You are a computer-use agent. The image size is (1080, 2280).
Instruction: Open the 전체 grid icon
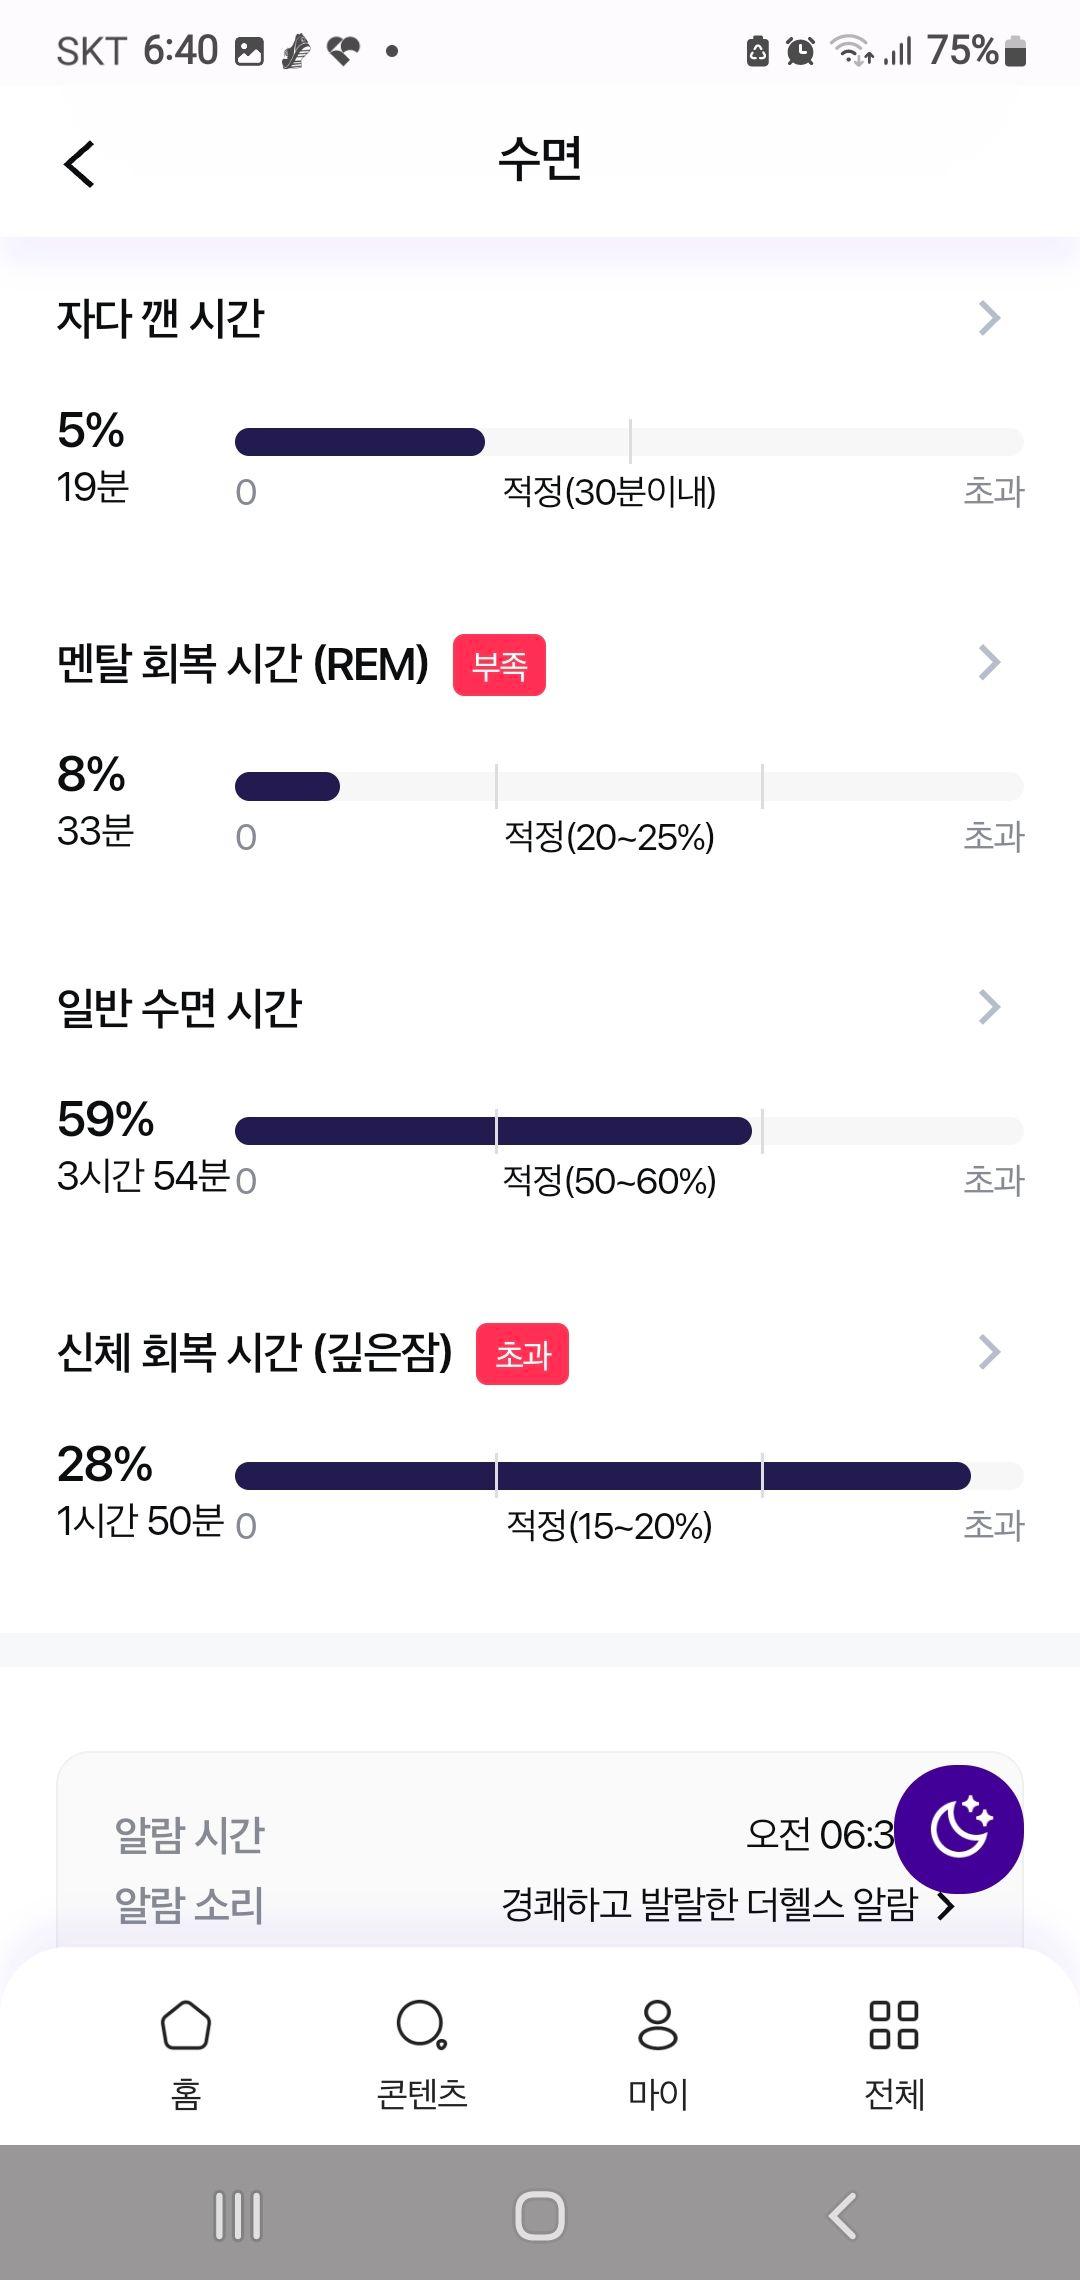(x=894, y=2025)
